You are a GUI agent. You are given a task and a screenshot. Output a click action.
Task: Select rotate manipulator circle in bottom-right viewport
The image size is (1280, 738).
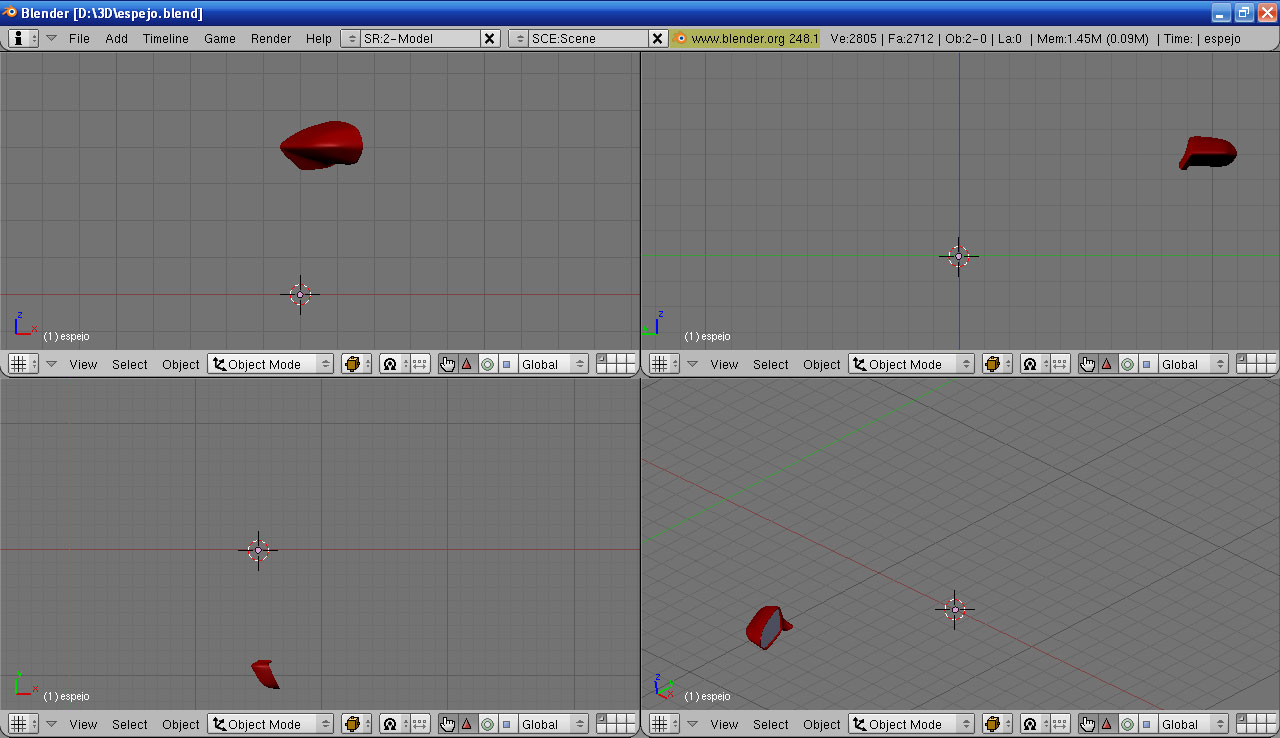tap(1128, 724)
